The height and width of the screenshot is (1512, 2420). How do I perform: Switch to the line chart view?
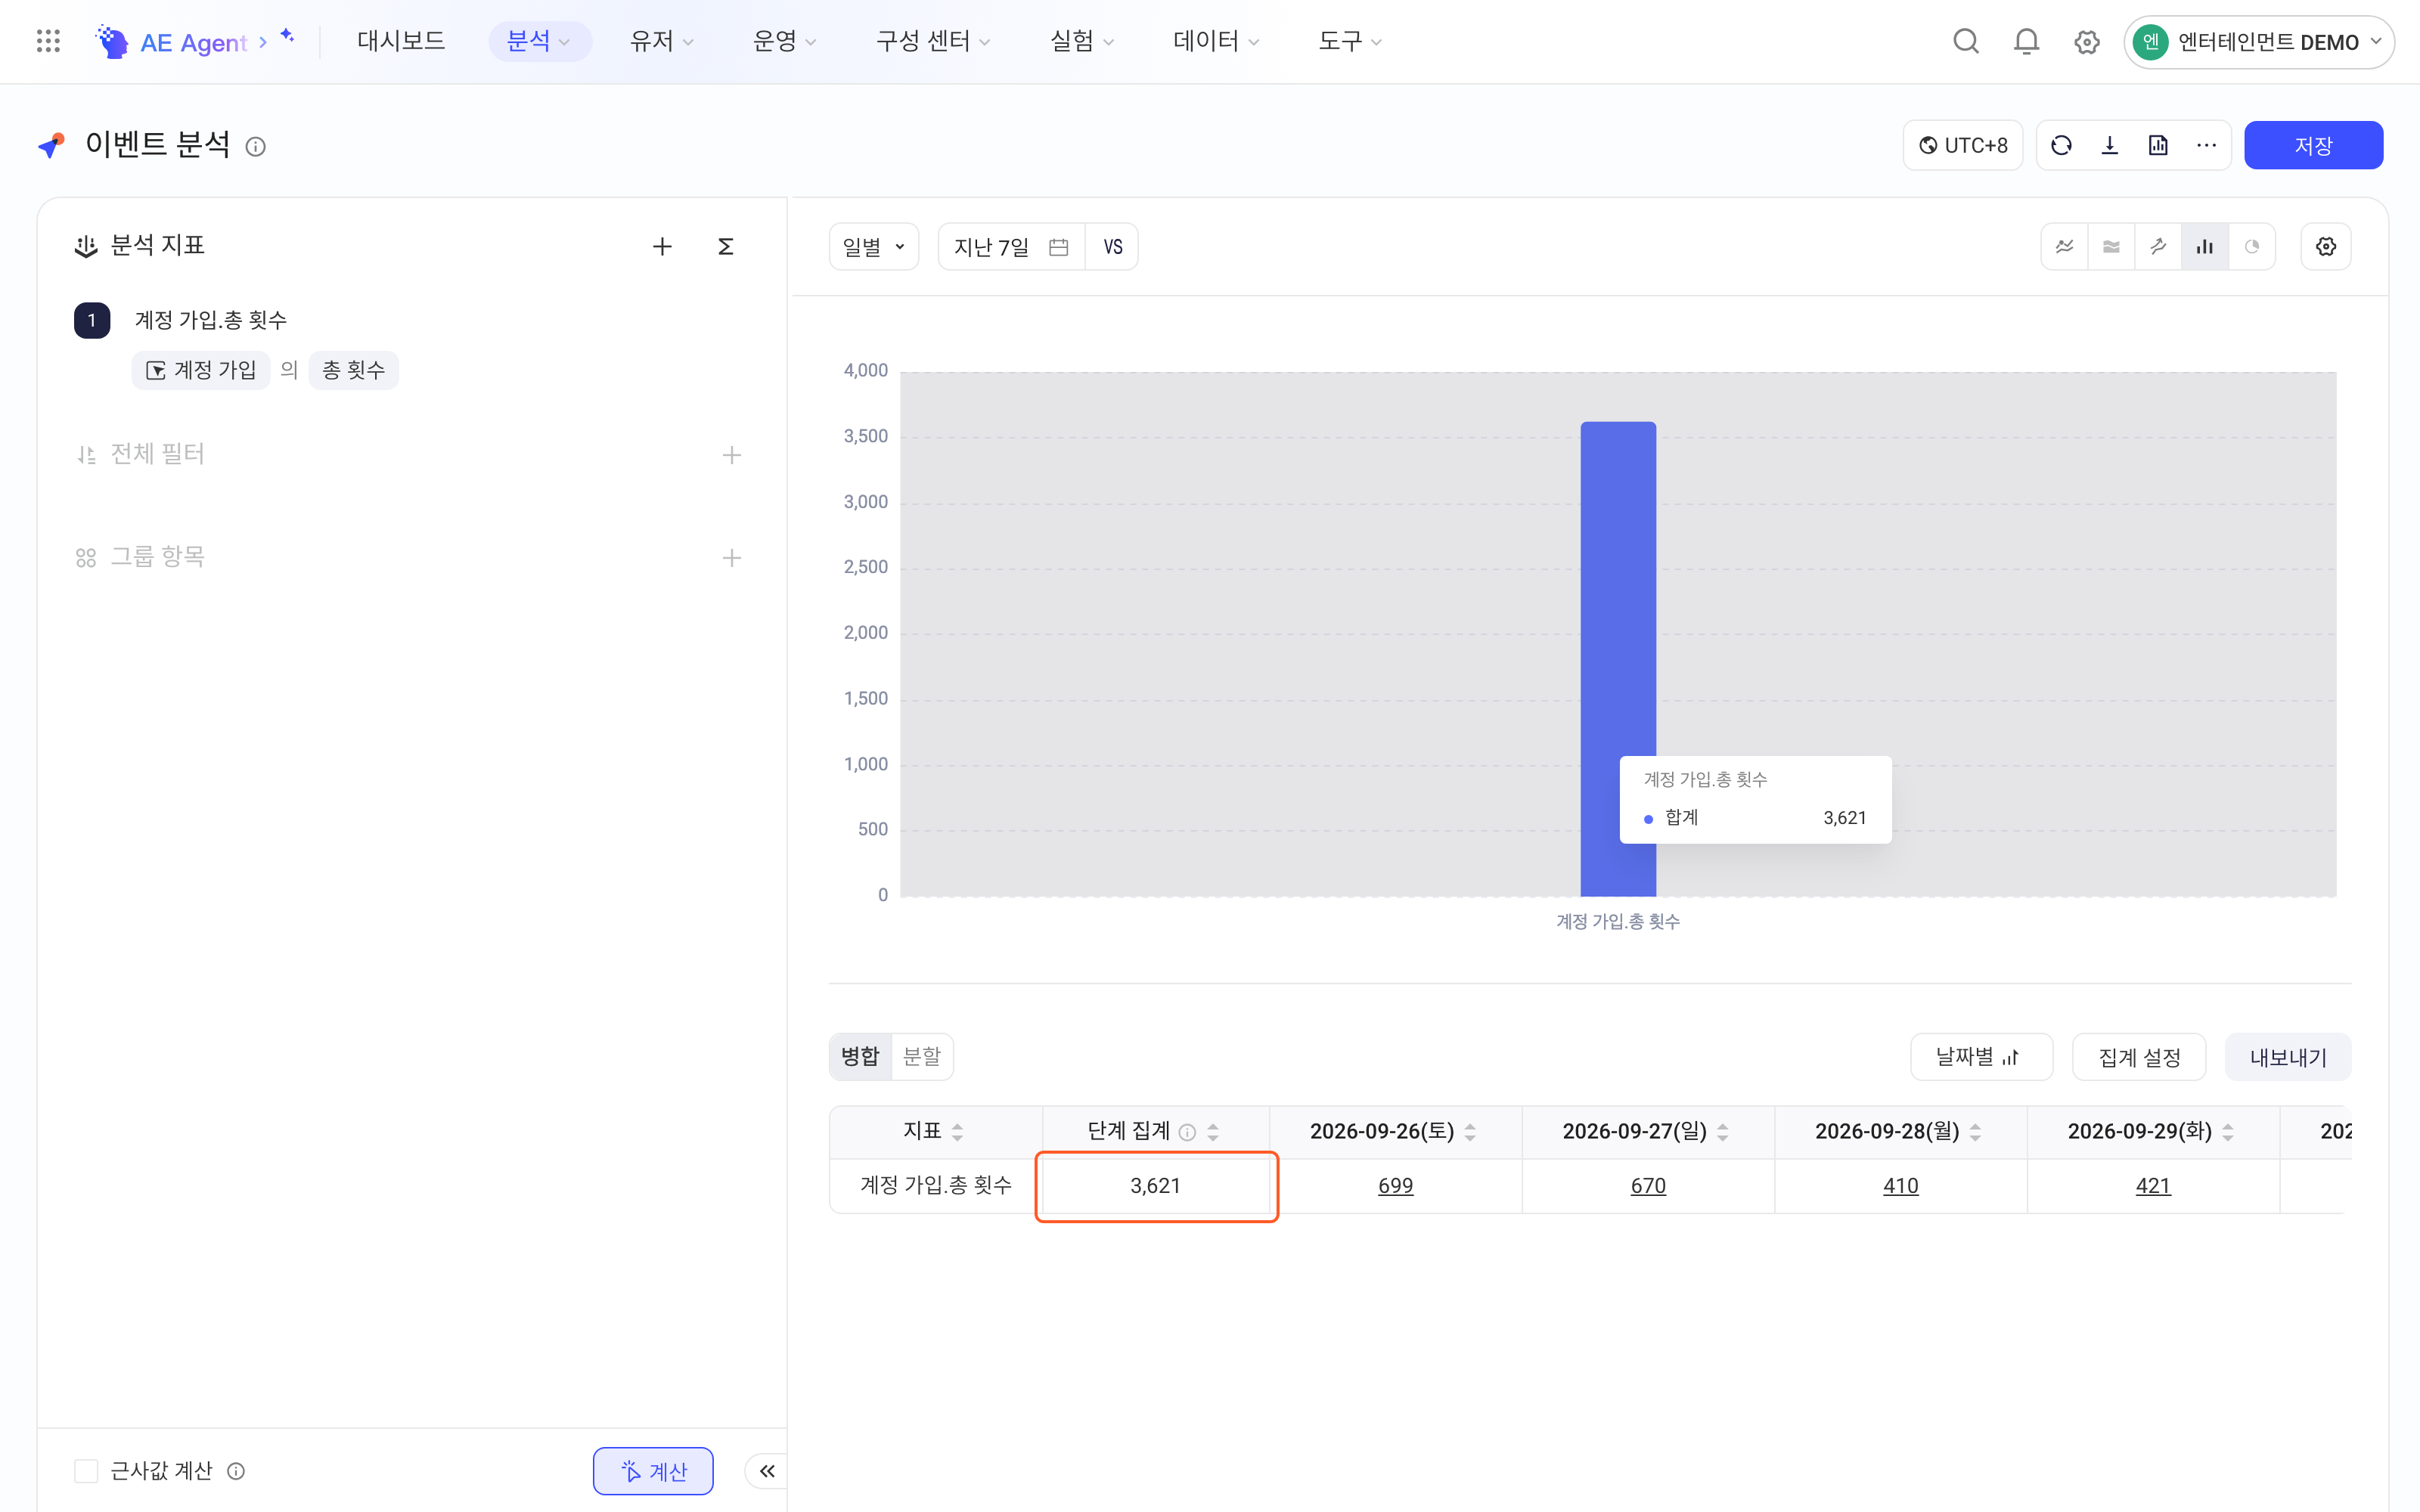click(x=2064, y=246)
